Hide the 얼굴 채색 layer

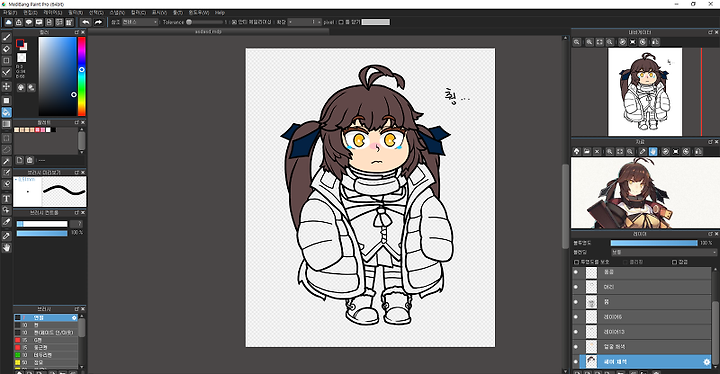point(576,347)
